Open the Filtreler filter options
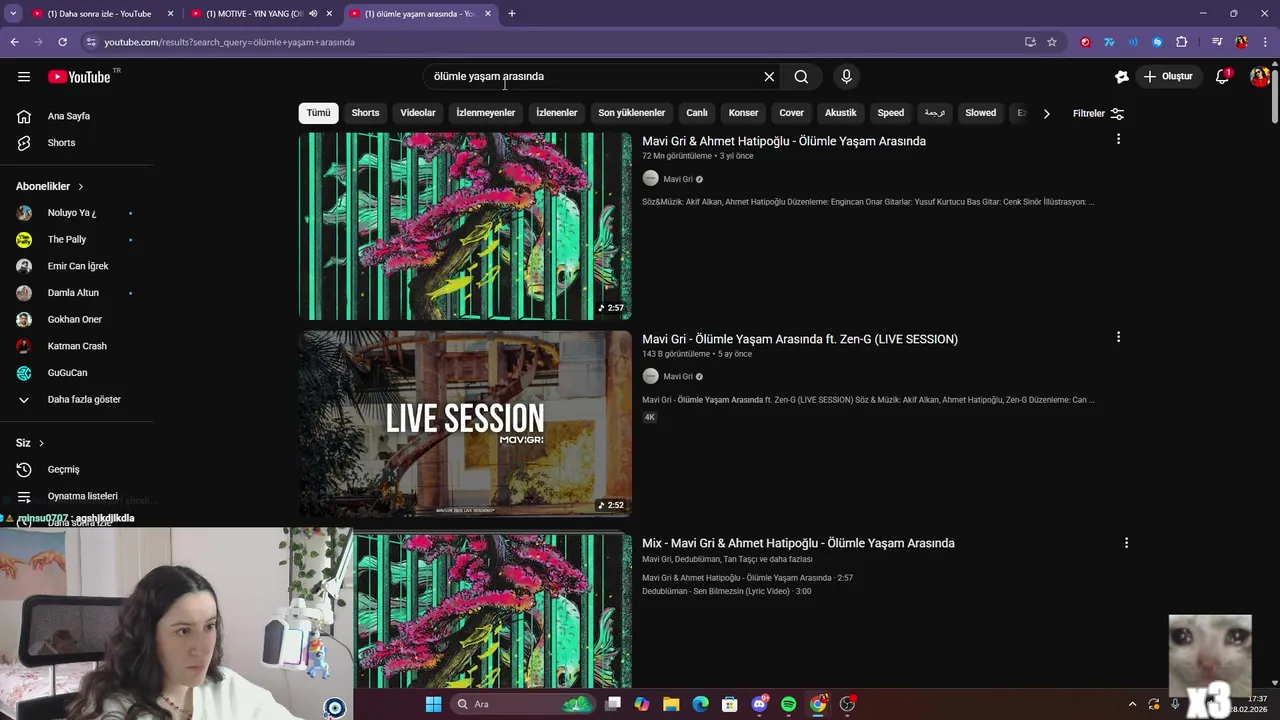 [x=1098, y=113]
